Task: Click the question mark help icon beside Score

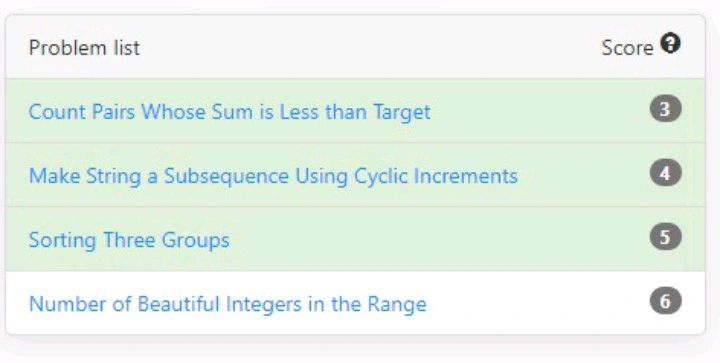Action: tap(670, 44)
